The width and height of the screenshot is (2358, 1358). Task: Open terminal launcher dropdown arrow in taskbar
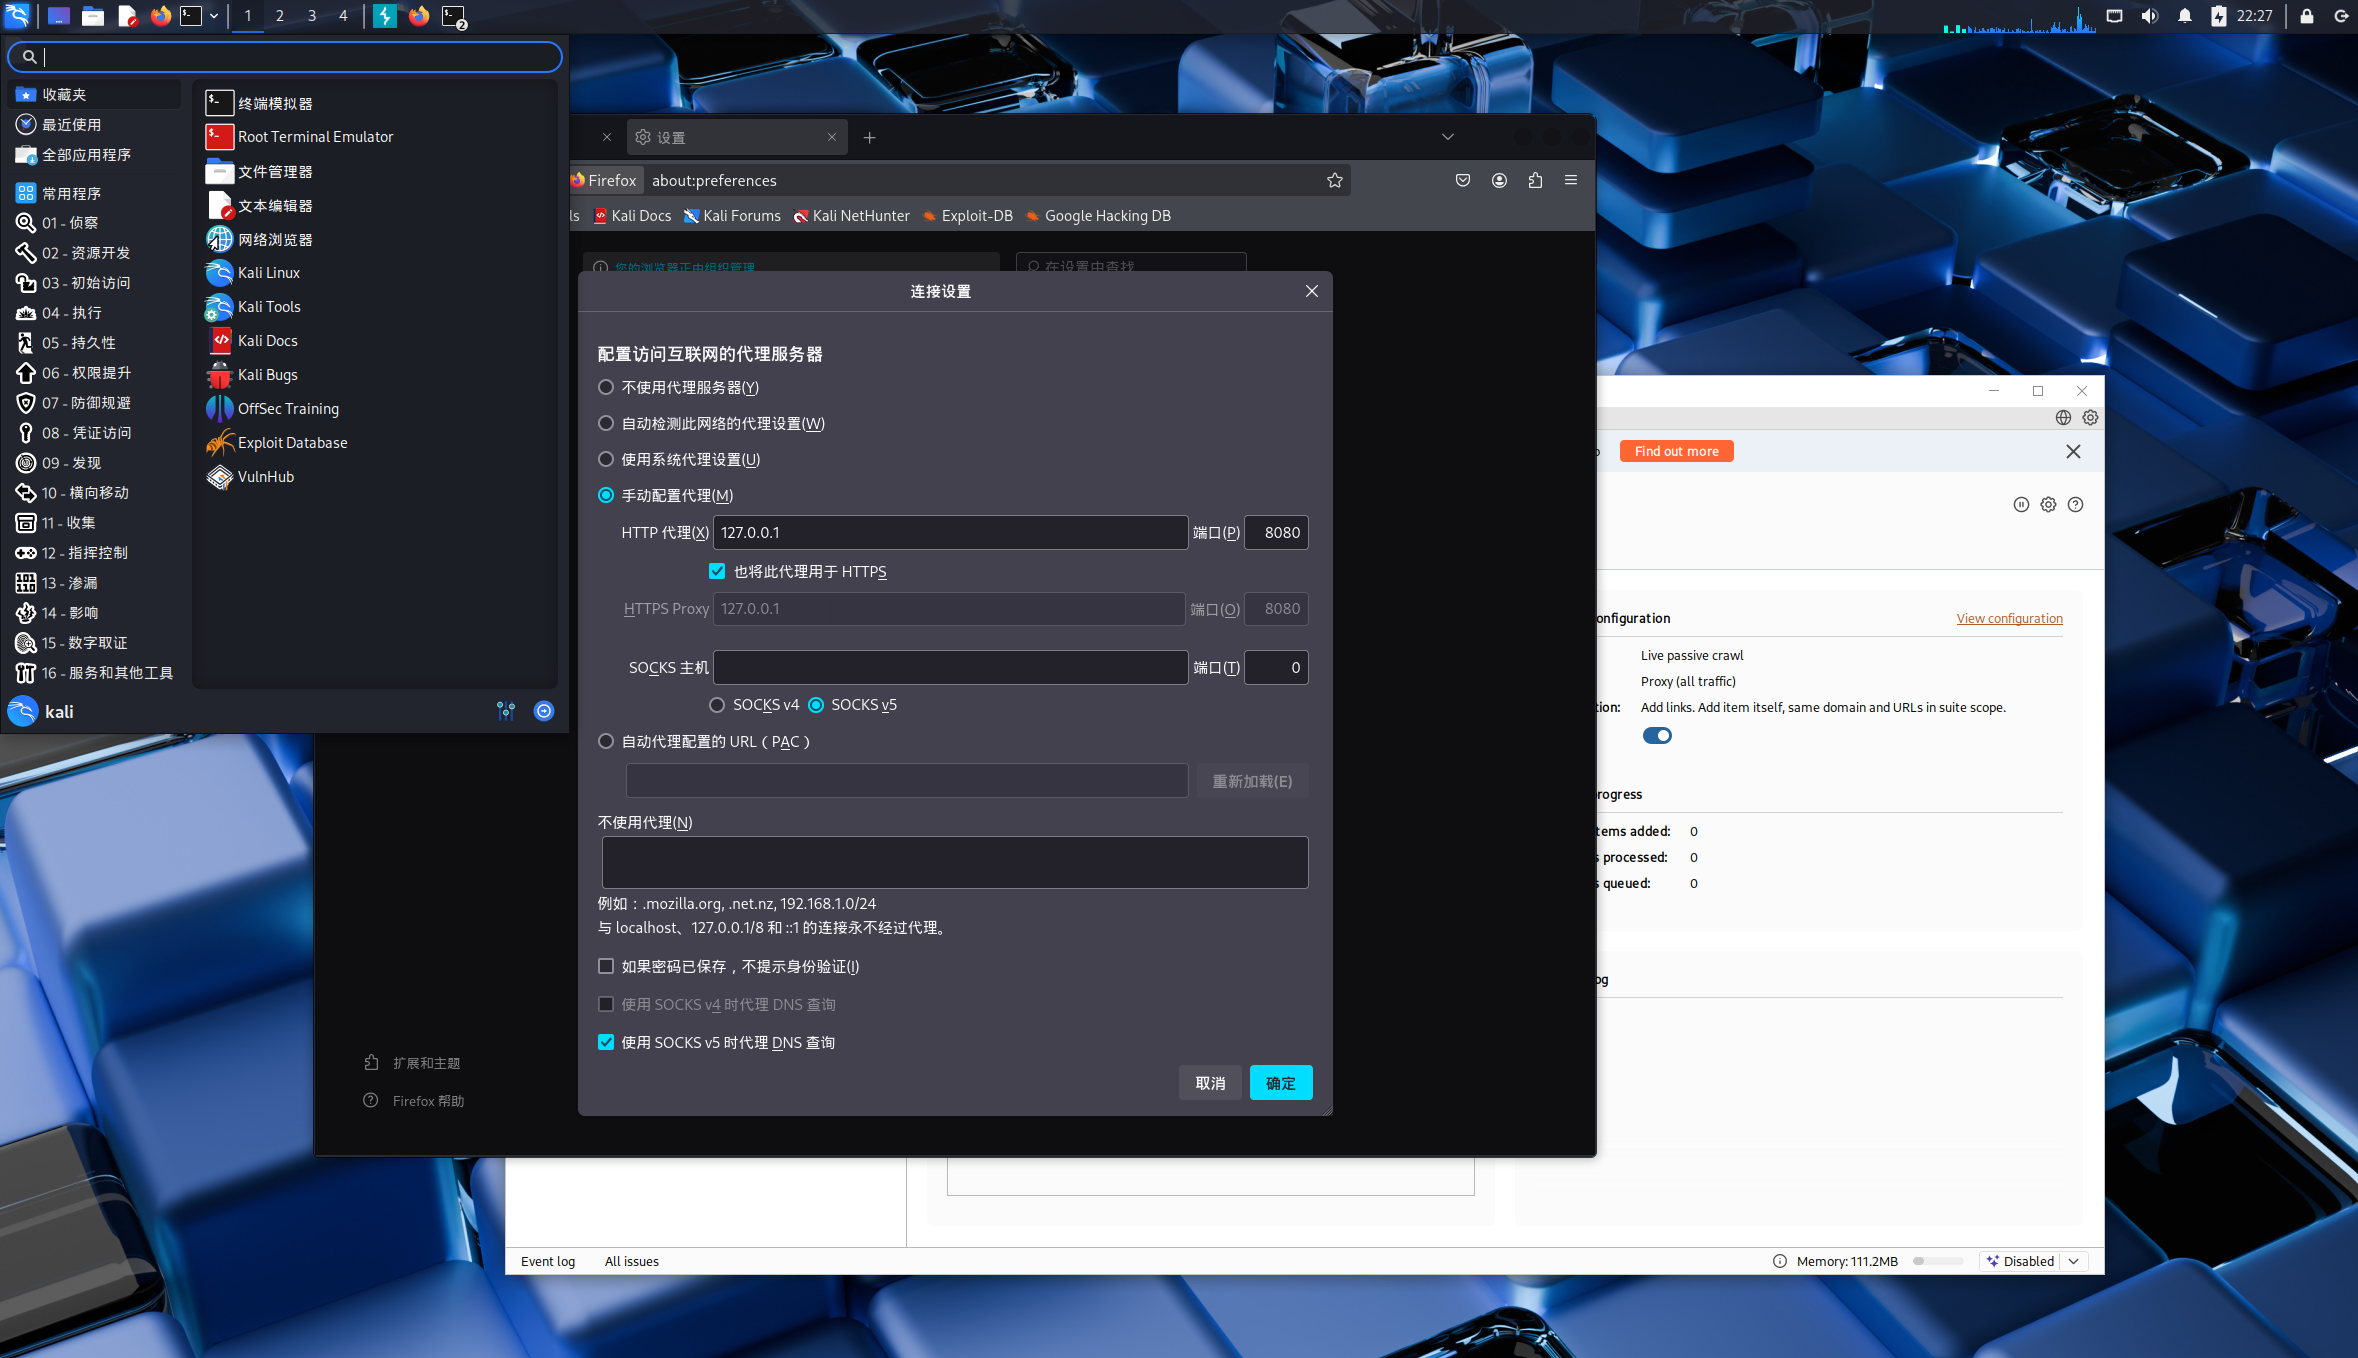pos(214,16)
